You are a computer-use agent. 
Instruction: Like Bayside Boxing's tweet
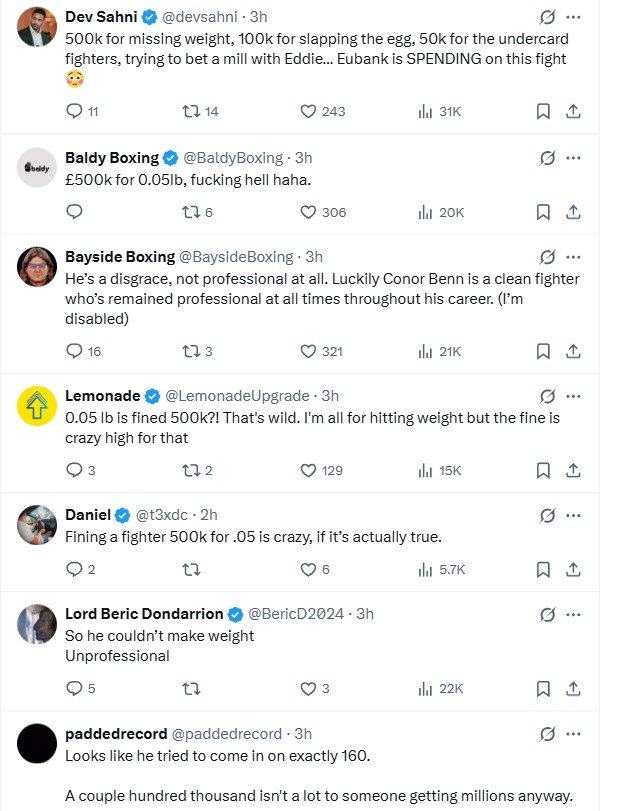coord(309,351)
